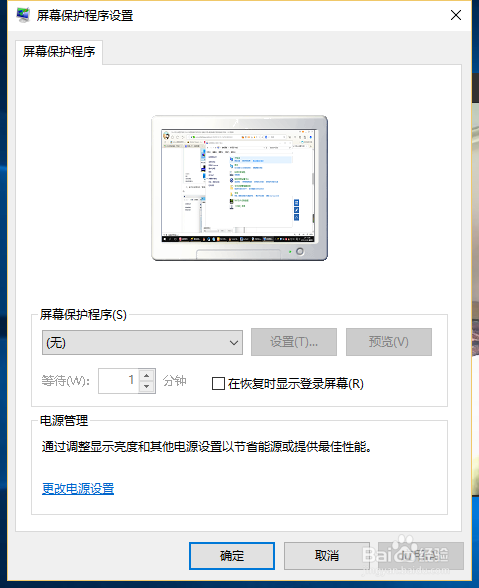Confirm with the 确定 button

click(x=232, y=556)
